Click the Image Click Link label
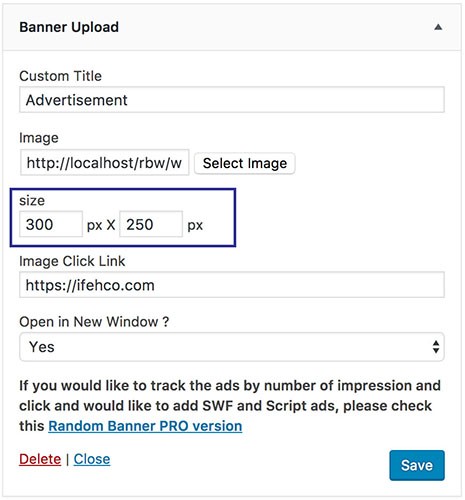 pyautogui.click(x=72, y=261)
